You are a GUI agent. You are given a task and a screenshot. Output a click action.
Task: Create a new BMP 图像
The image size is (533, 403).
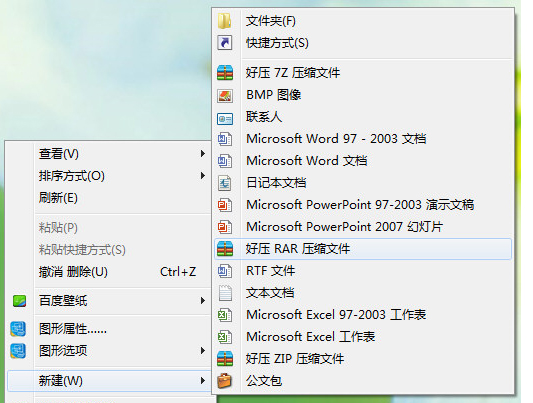pos(363,95)
